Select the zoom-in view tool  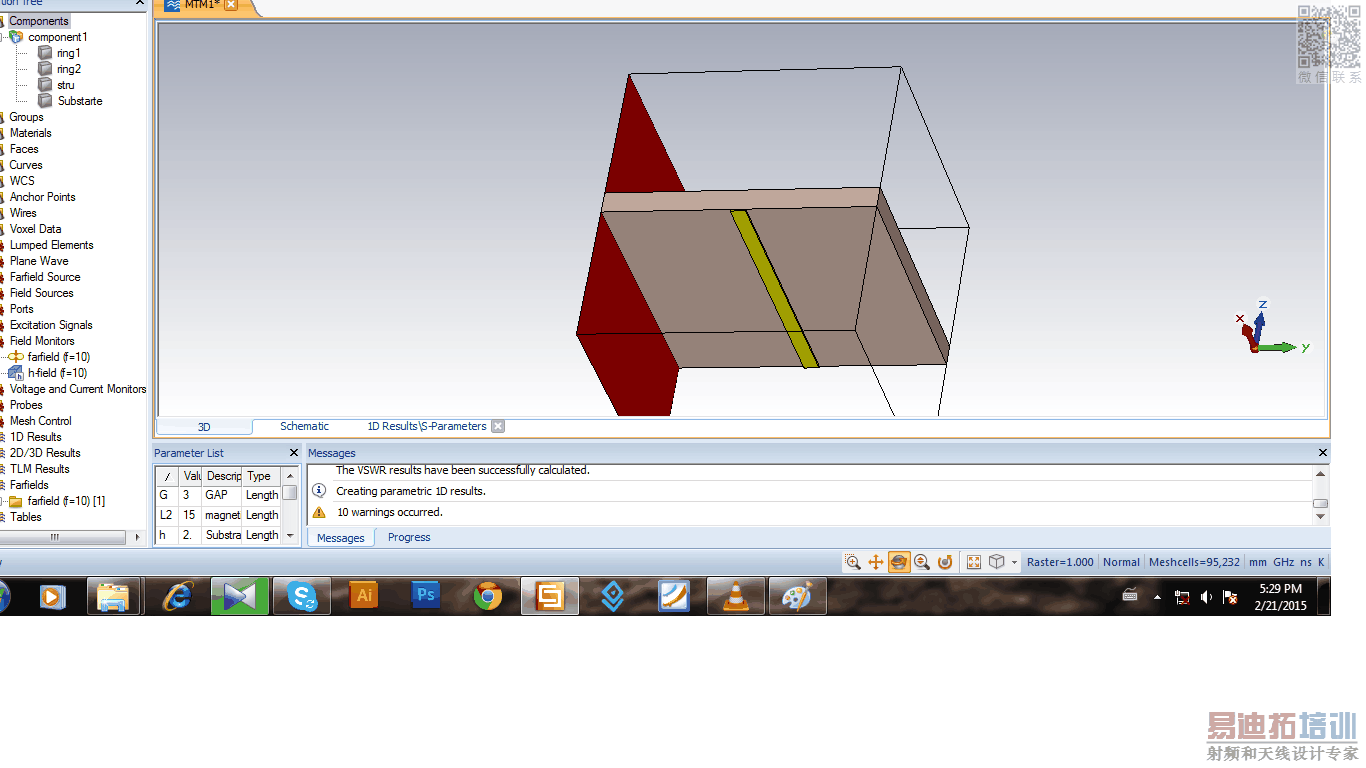[x=853, y=562]
